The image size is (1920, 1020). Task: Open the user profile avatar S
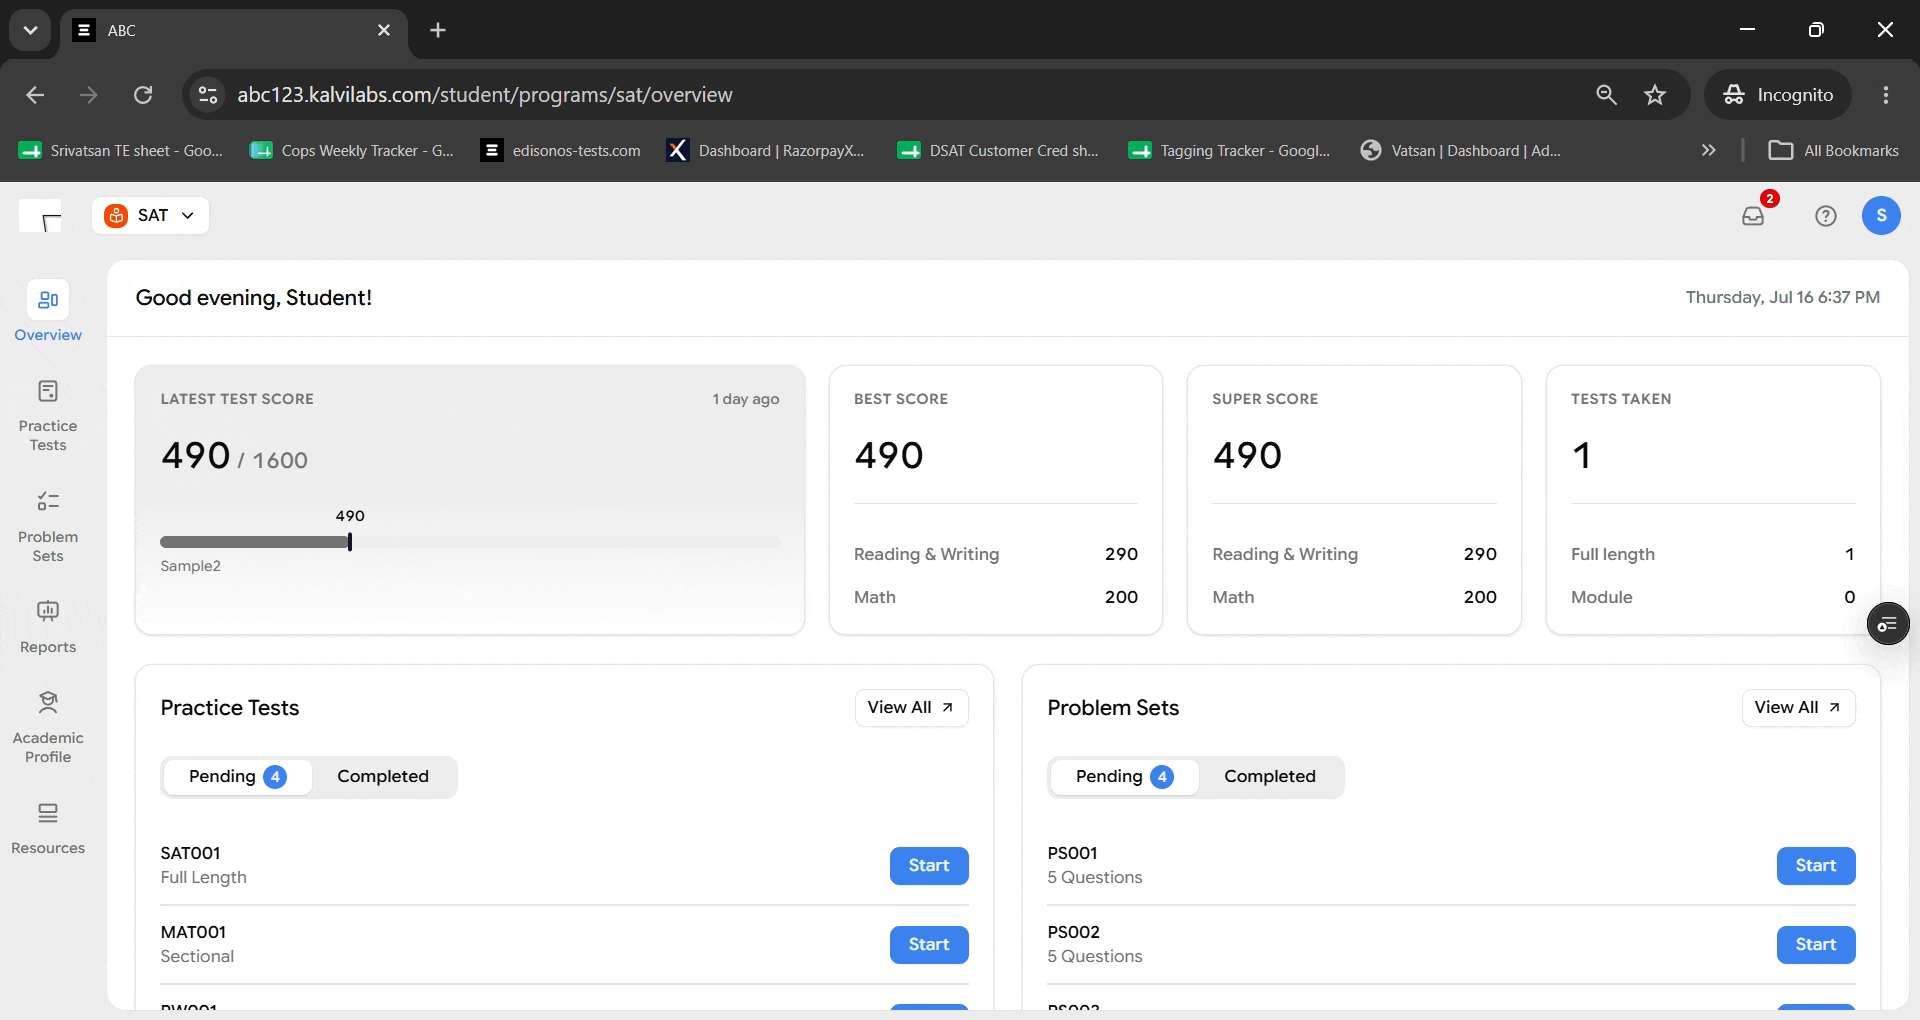[1881, 215]
